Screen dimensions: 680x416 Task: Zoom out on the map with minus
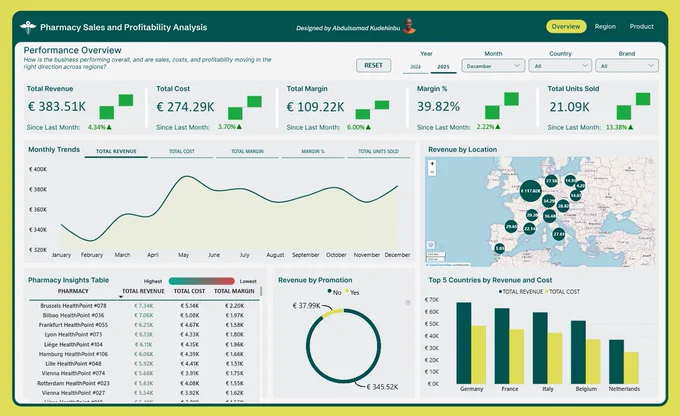coord(432,172)
